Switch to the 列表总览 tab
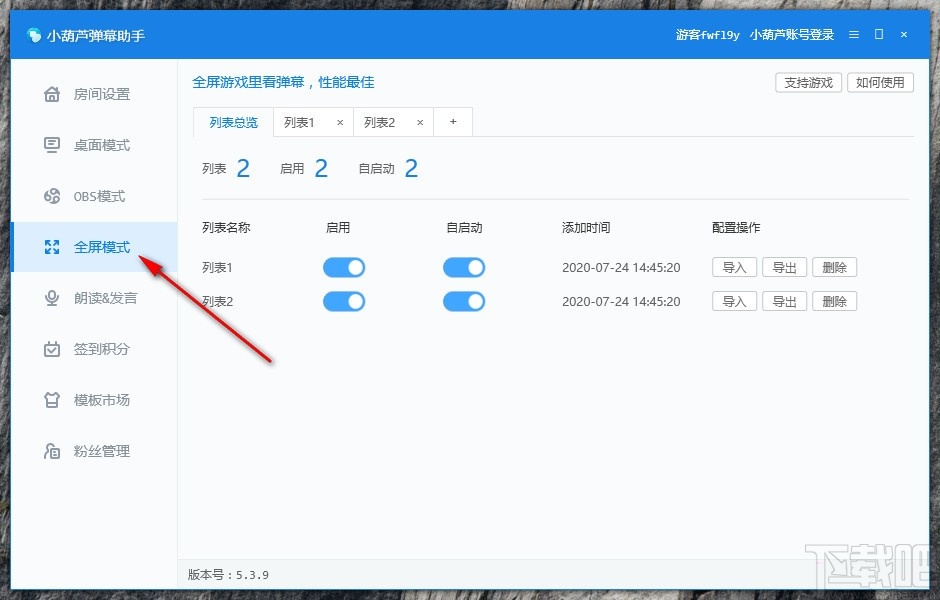This screenshot has width=940, height=600. (234, 122)
